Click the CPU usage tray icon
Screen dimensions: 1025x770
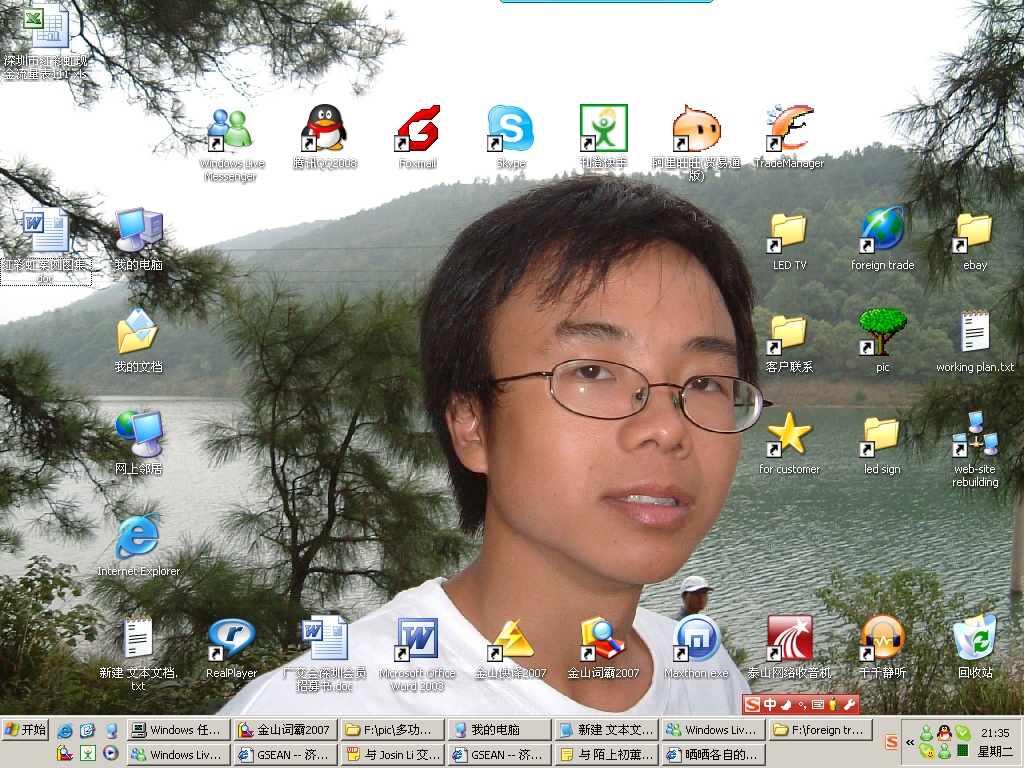click(963, 750)
